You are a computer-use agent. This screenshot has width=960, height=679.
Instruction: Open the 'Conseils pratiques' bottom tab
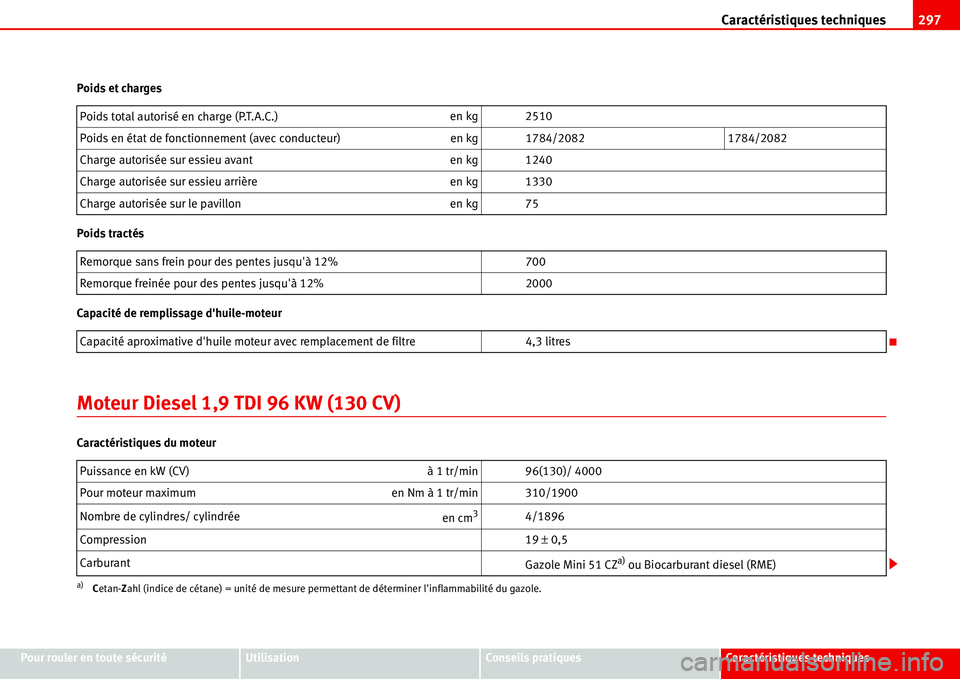(x=600, y=664)
